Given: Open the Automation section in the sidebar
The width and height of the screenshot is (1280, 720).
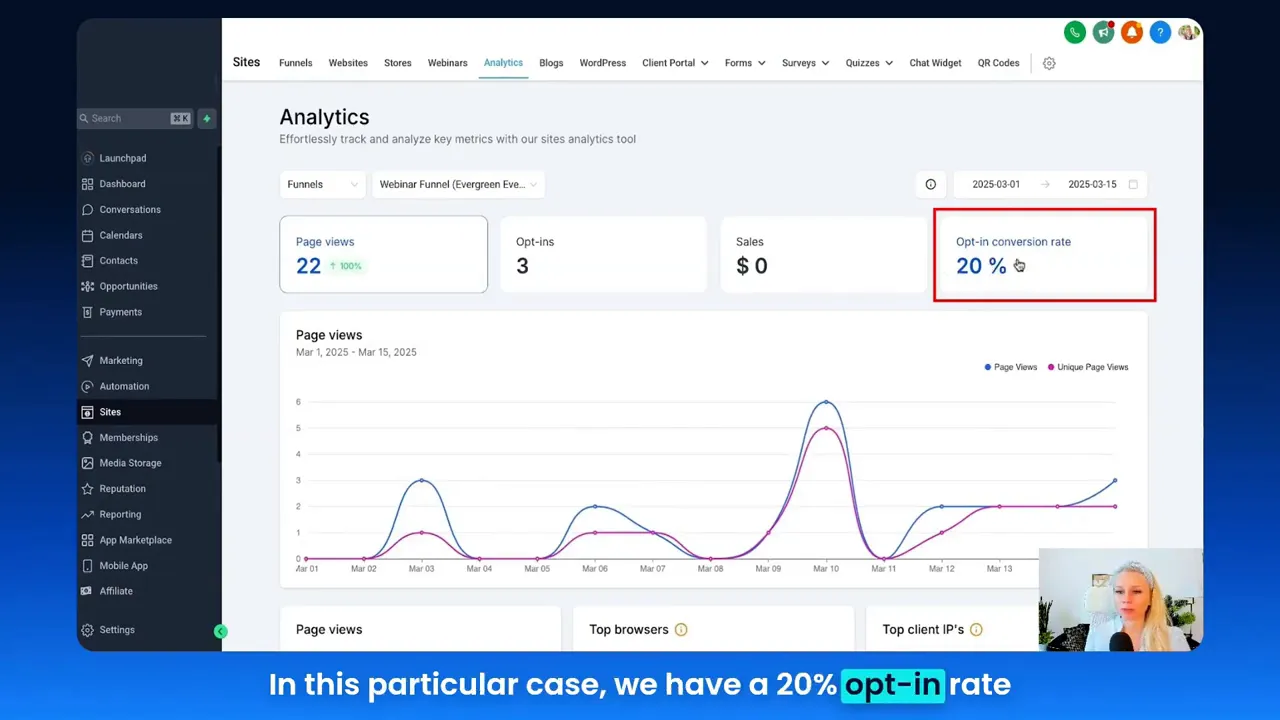Looking at the screenshot, I should pos(124,386).
